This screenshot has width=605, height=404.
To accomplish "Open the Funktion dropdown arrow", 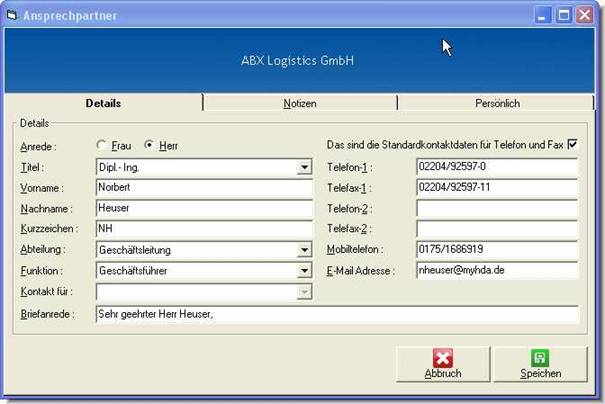I will [x=304, y=271].
